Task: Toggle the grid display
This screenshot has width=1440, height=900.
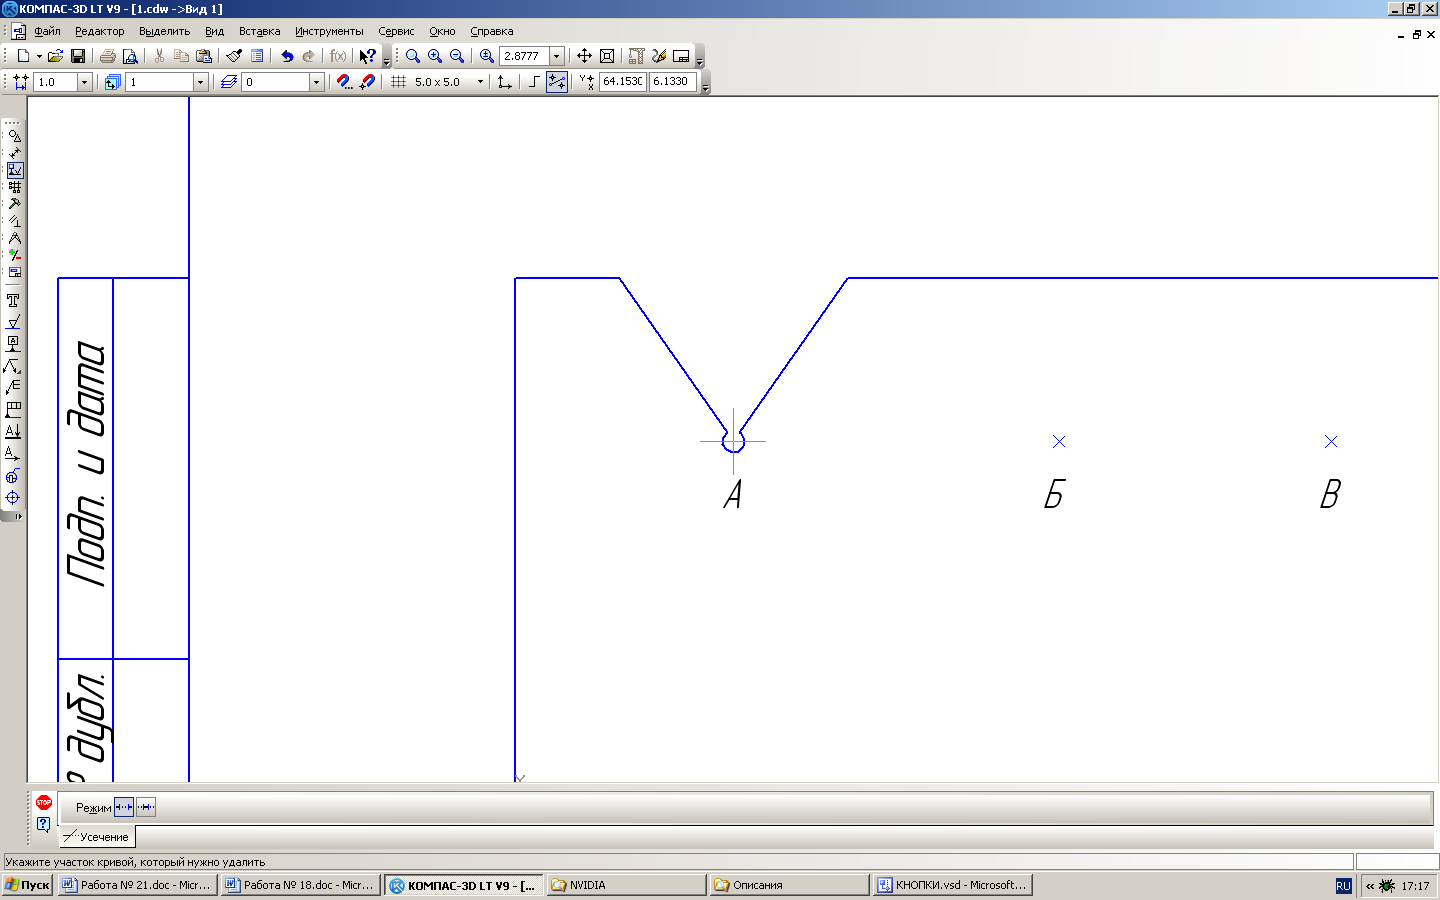Action: [x=398, y=82]
